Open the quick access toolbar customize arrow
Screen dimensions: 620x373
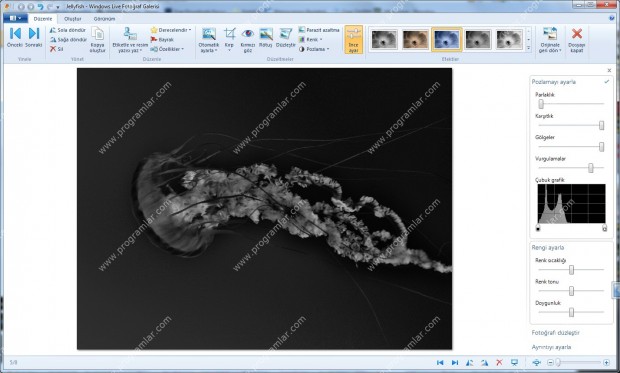pos(58,7)
